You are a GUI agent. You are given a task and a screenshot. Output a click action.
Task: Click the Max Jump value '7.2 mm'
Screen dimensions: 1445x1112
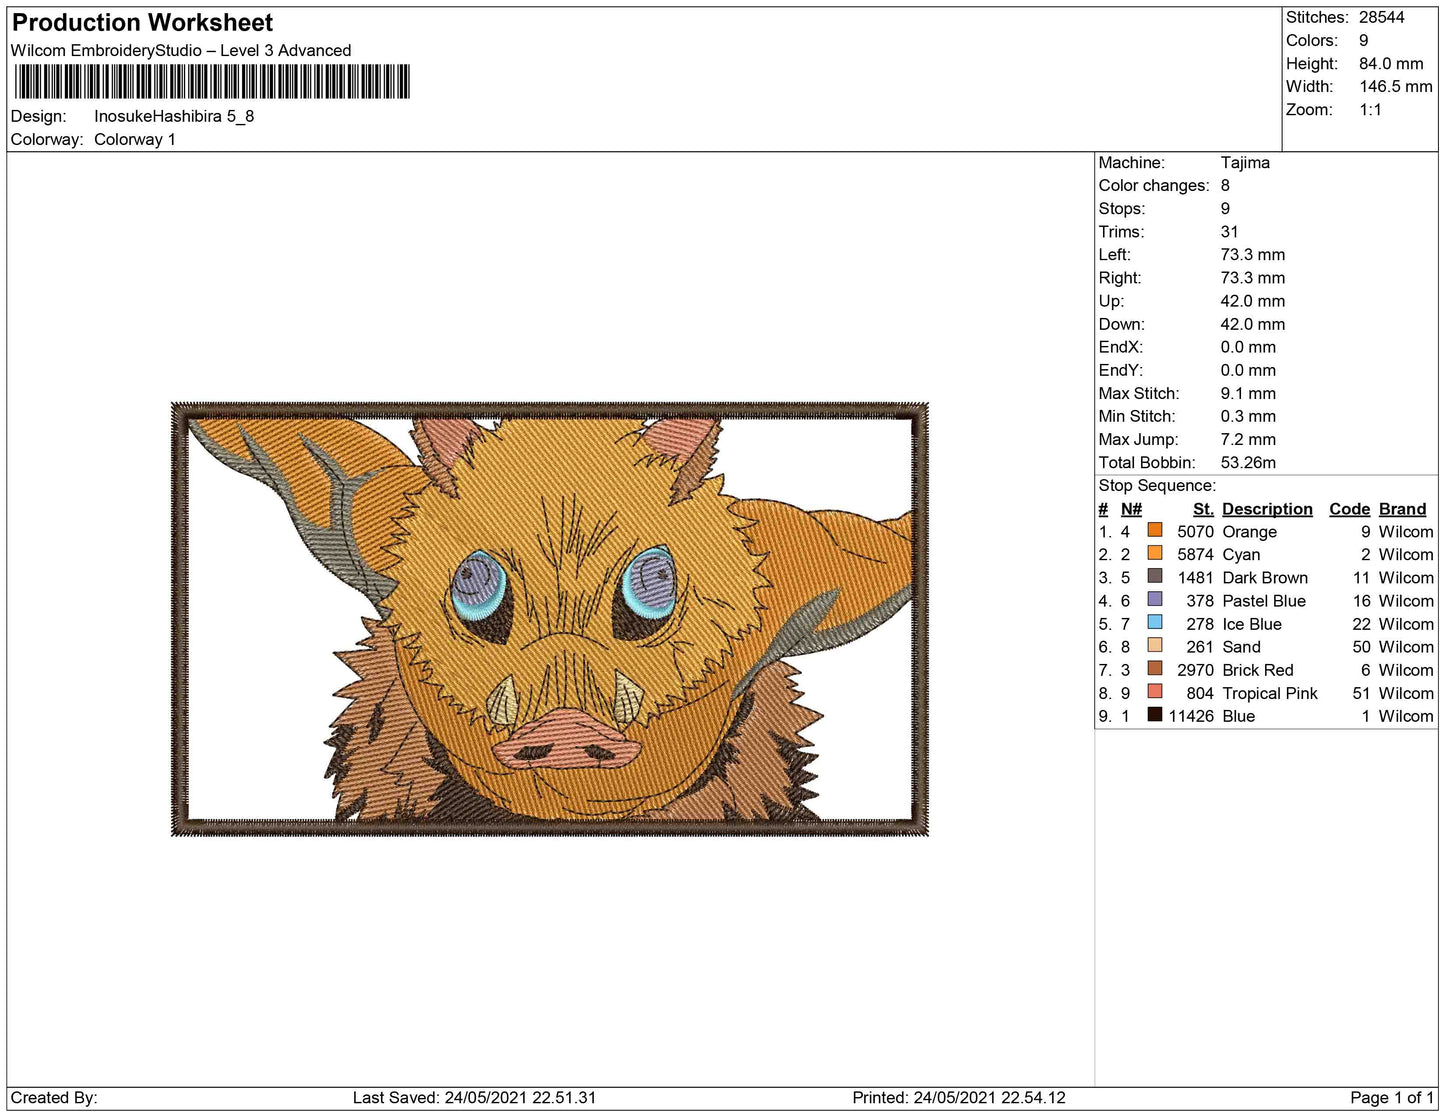click(x=1249, y=439)
